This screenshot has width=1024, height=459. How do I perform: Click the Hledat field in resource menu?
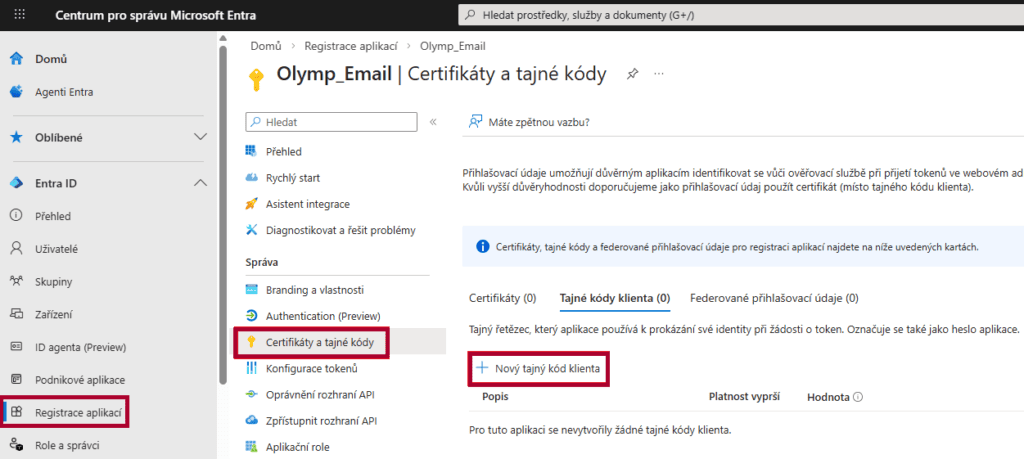[x=331, y=122]
